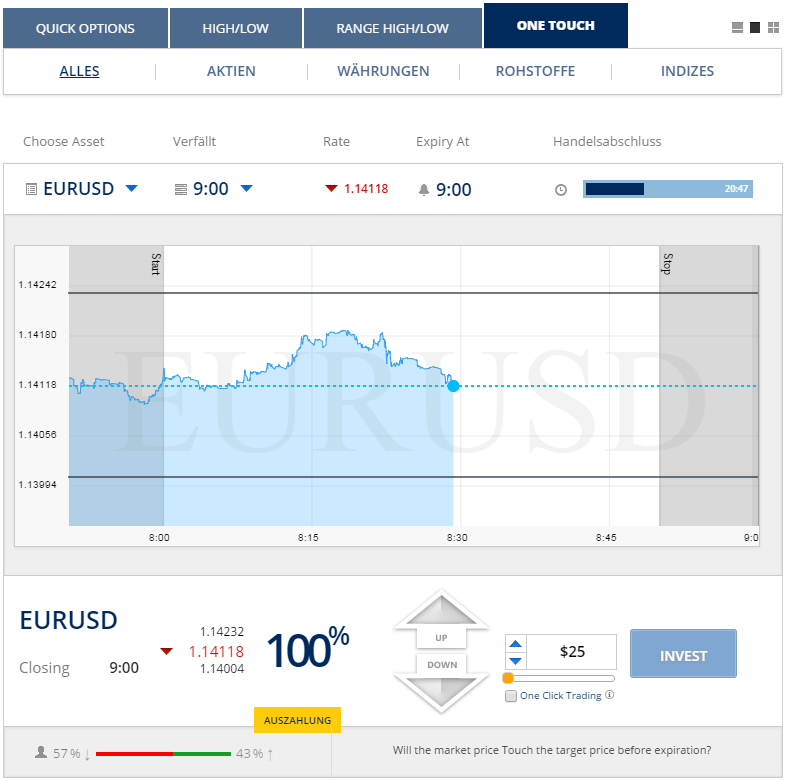Expand the 9:00 expiry time dropdown
786x781 pixels.
[247, 189]
